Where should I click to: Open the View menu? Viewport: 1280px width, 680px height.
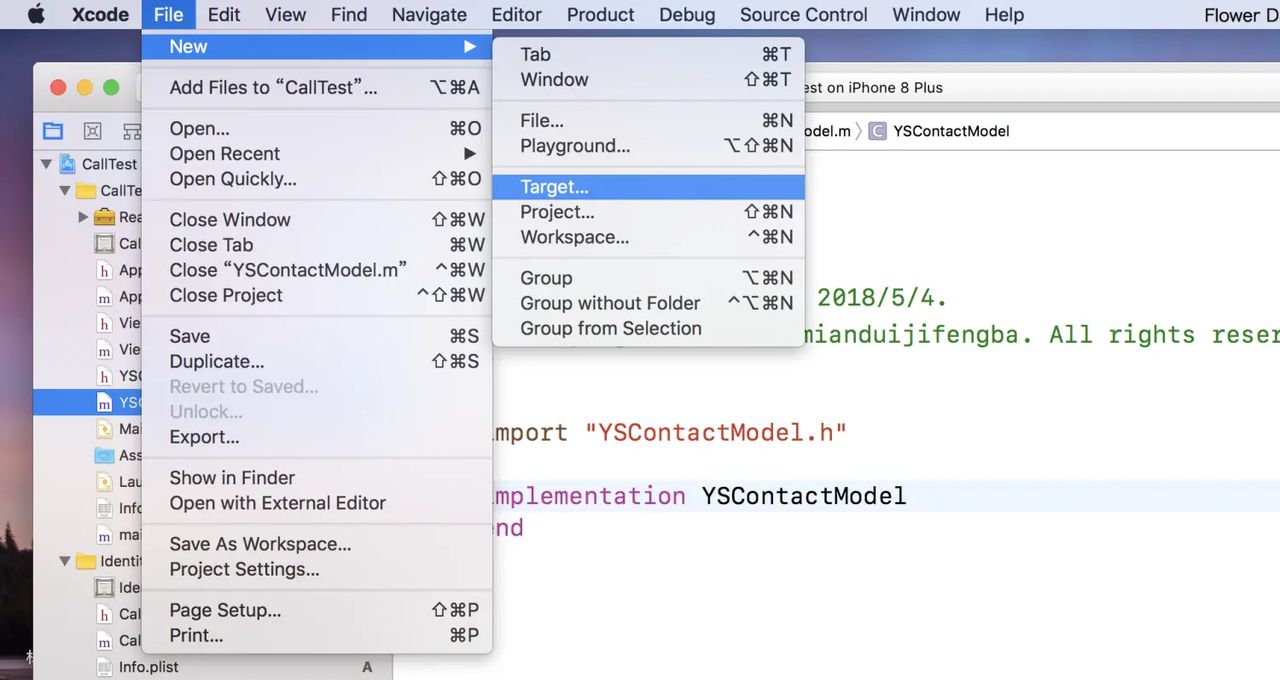(x=285, y=14)
